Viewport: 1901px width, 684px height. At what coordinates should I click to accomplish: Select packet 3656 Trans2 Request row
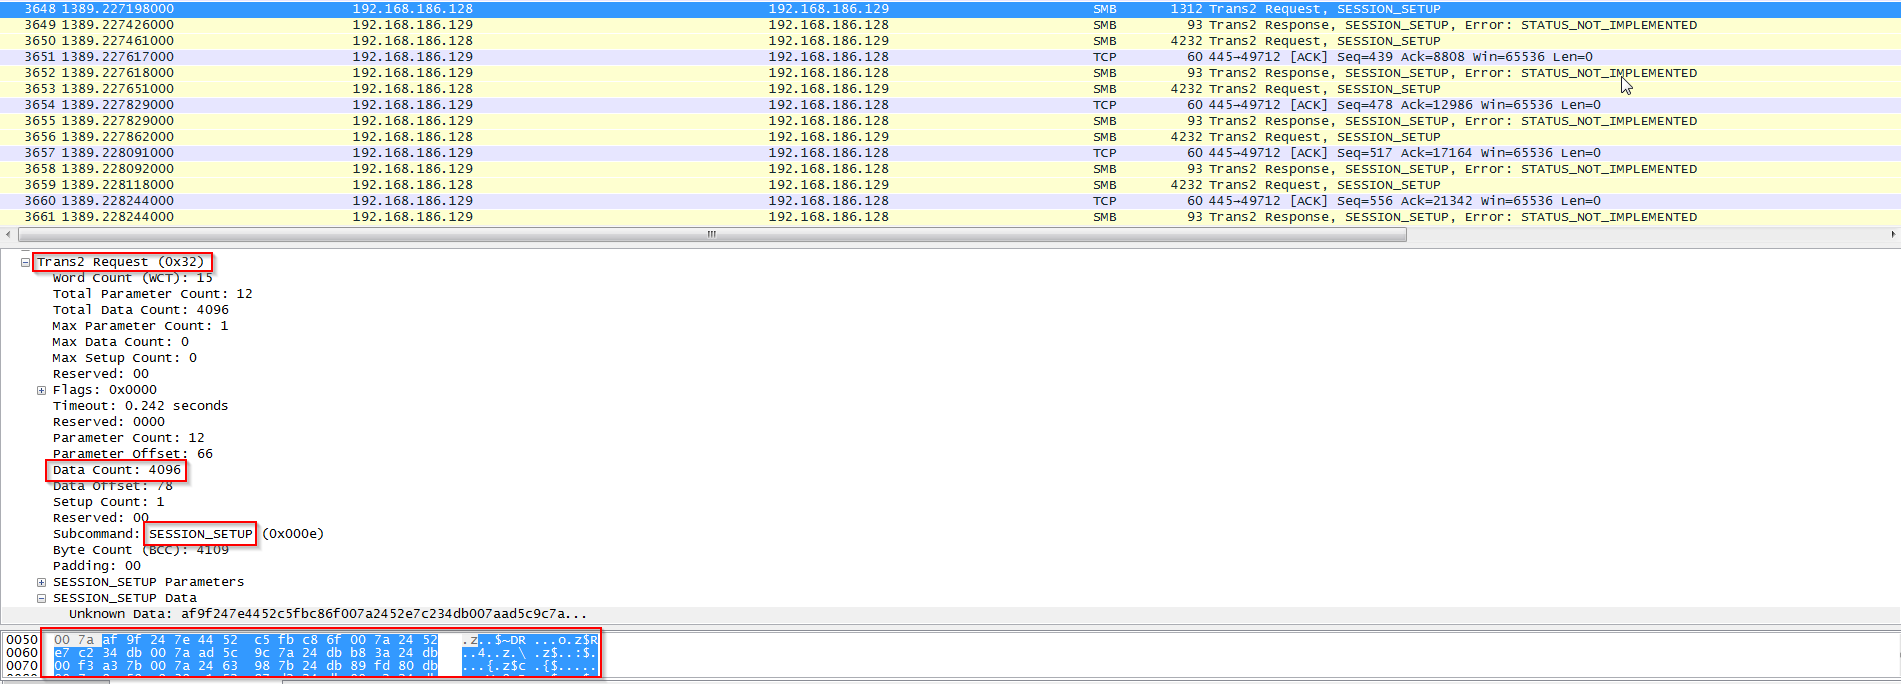[950, 137]
